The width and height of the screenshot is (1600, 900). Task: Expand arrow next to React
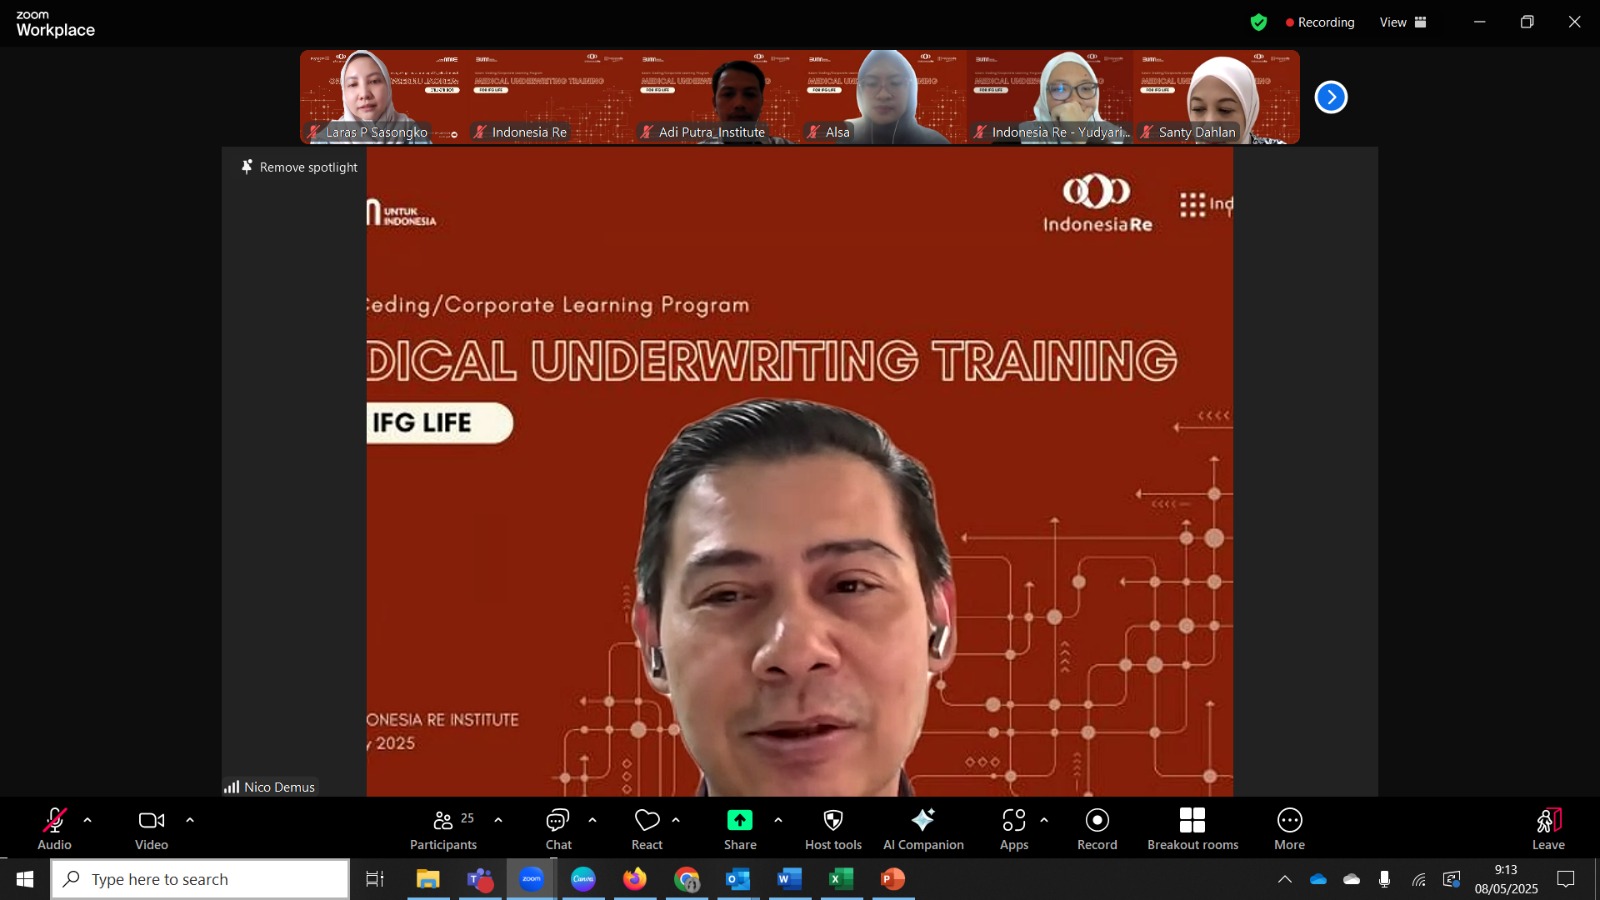point(676,820)
